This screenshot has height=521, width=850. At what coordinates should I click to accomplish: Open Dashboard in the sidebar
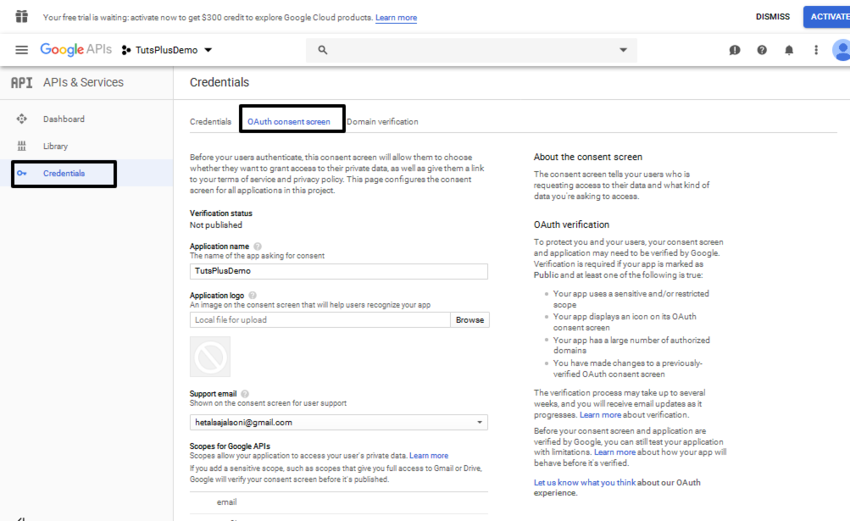[x=64, y=119]
